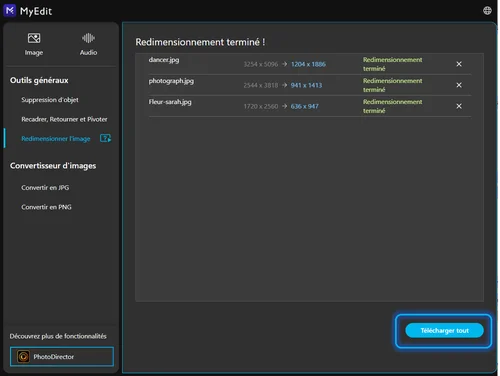Open Recadrer, Retourner et Pivoter
This screenshot has height=376, width=500.
(x=64, y=119)
